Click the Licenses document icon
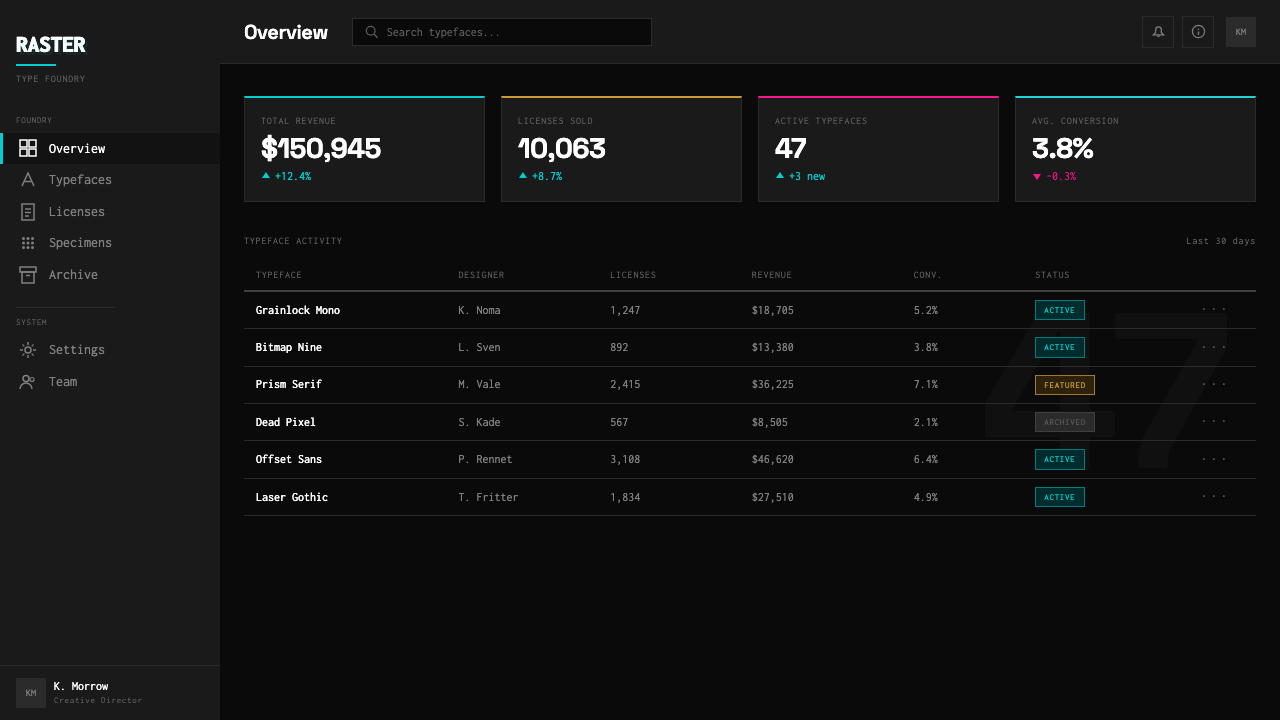 tap(28, 212)
